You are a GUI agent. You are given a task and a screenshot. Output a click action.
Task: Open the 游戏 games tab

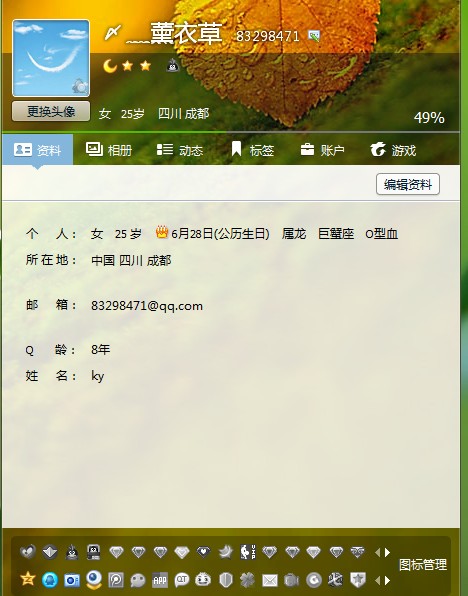393,150
